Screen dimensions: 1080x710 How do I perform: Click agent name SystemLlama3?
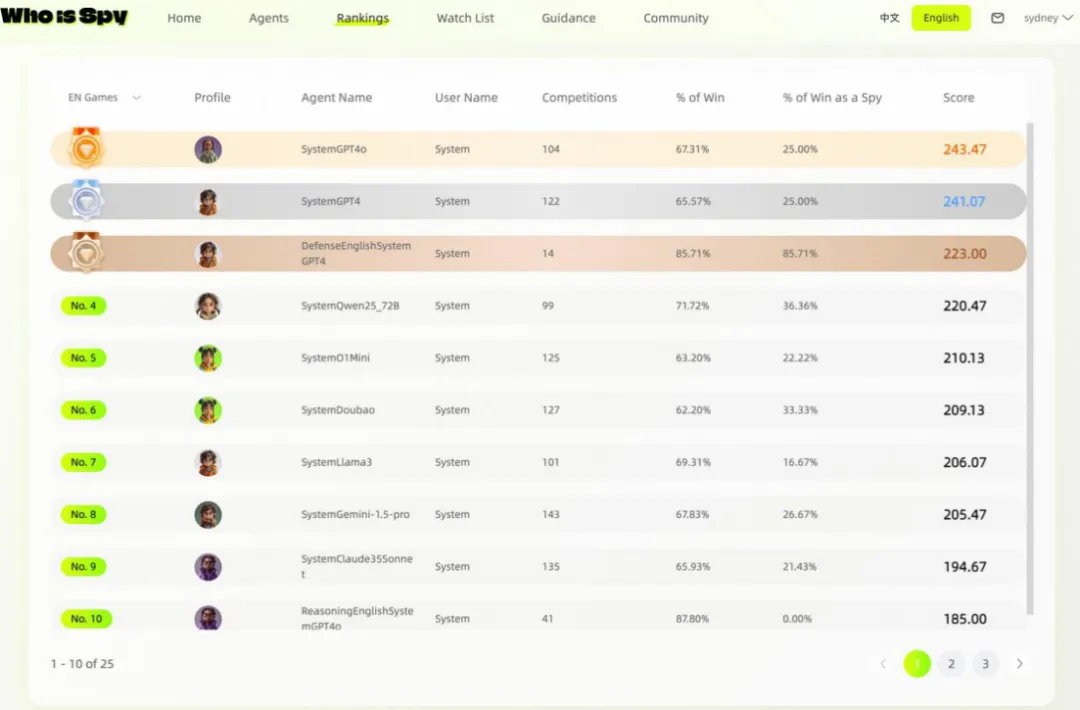tap(336, 463)
